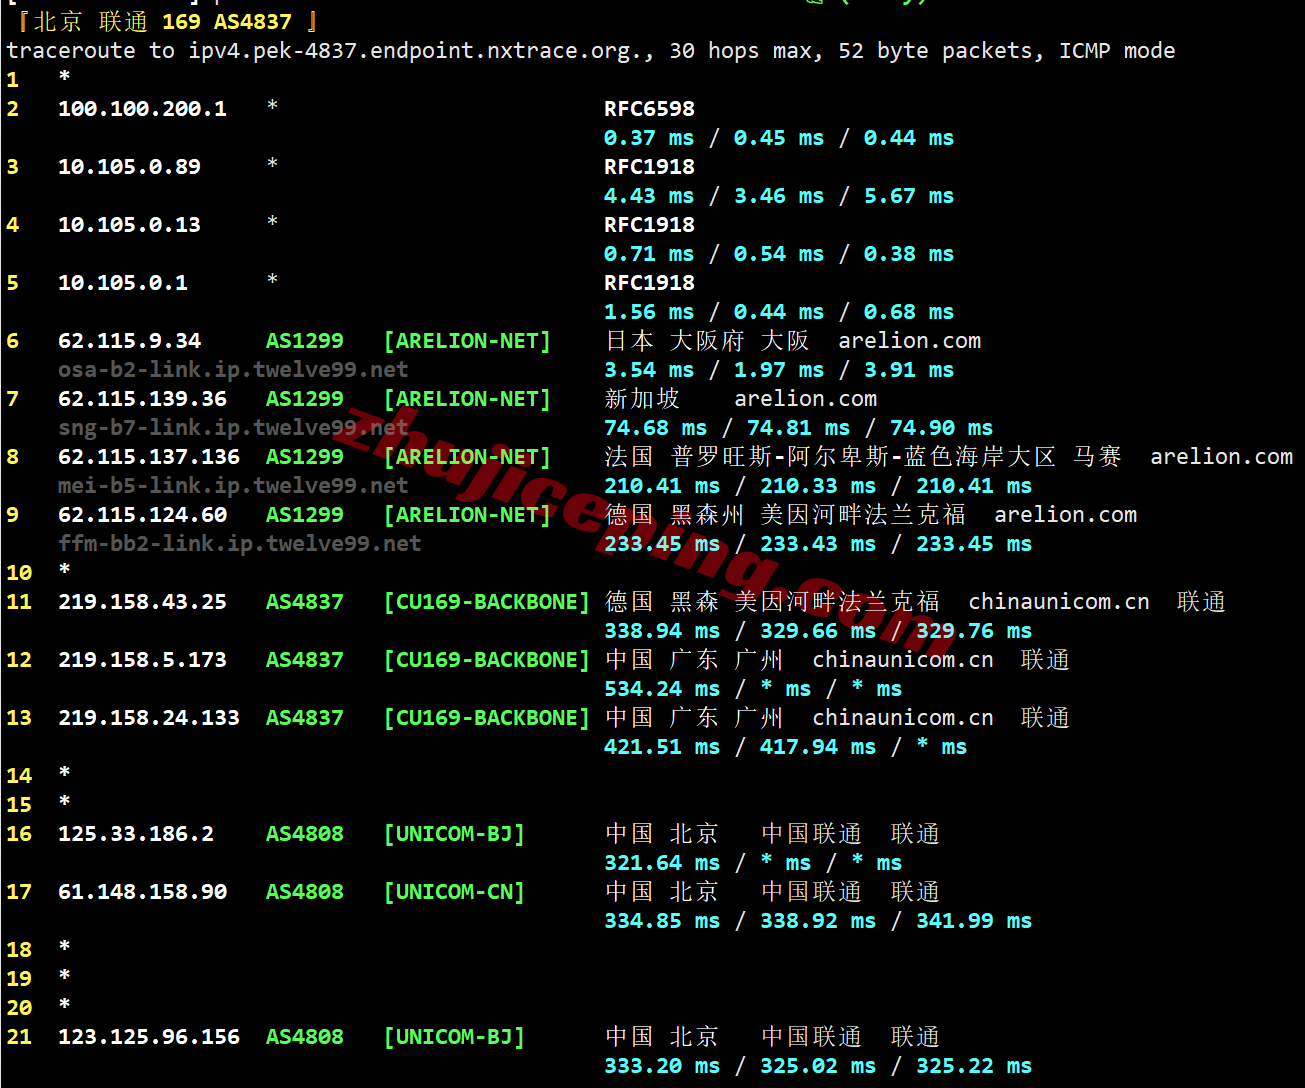Select the 534.24 ms latency value

tap(661, 689)
